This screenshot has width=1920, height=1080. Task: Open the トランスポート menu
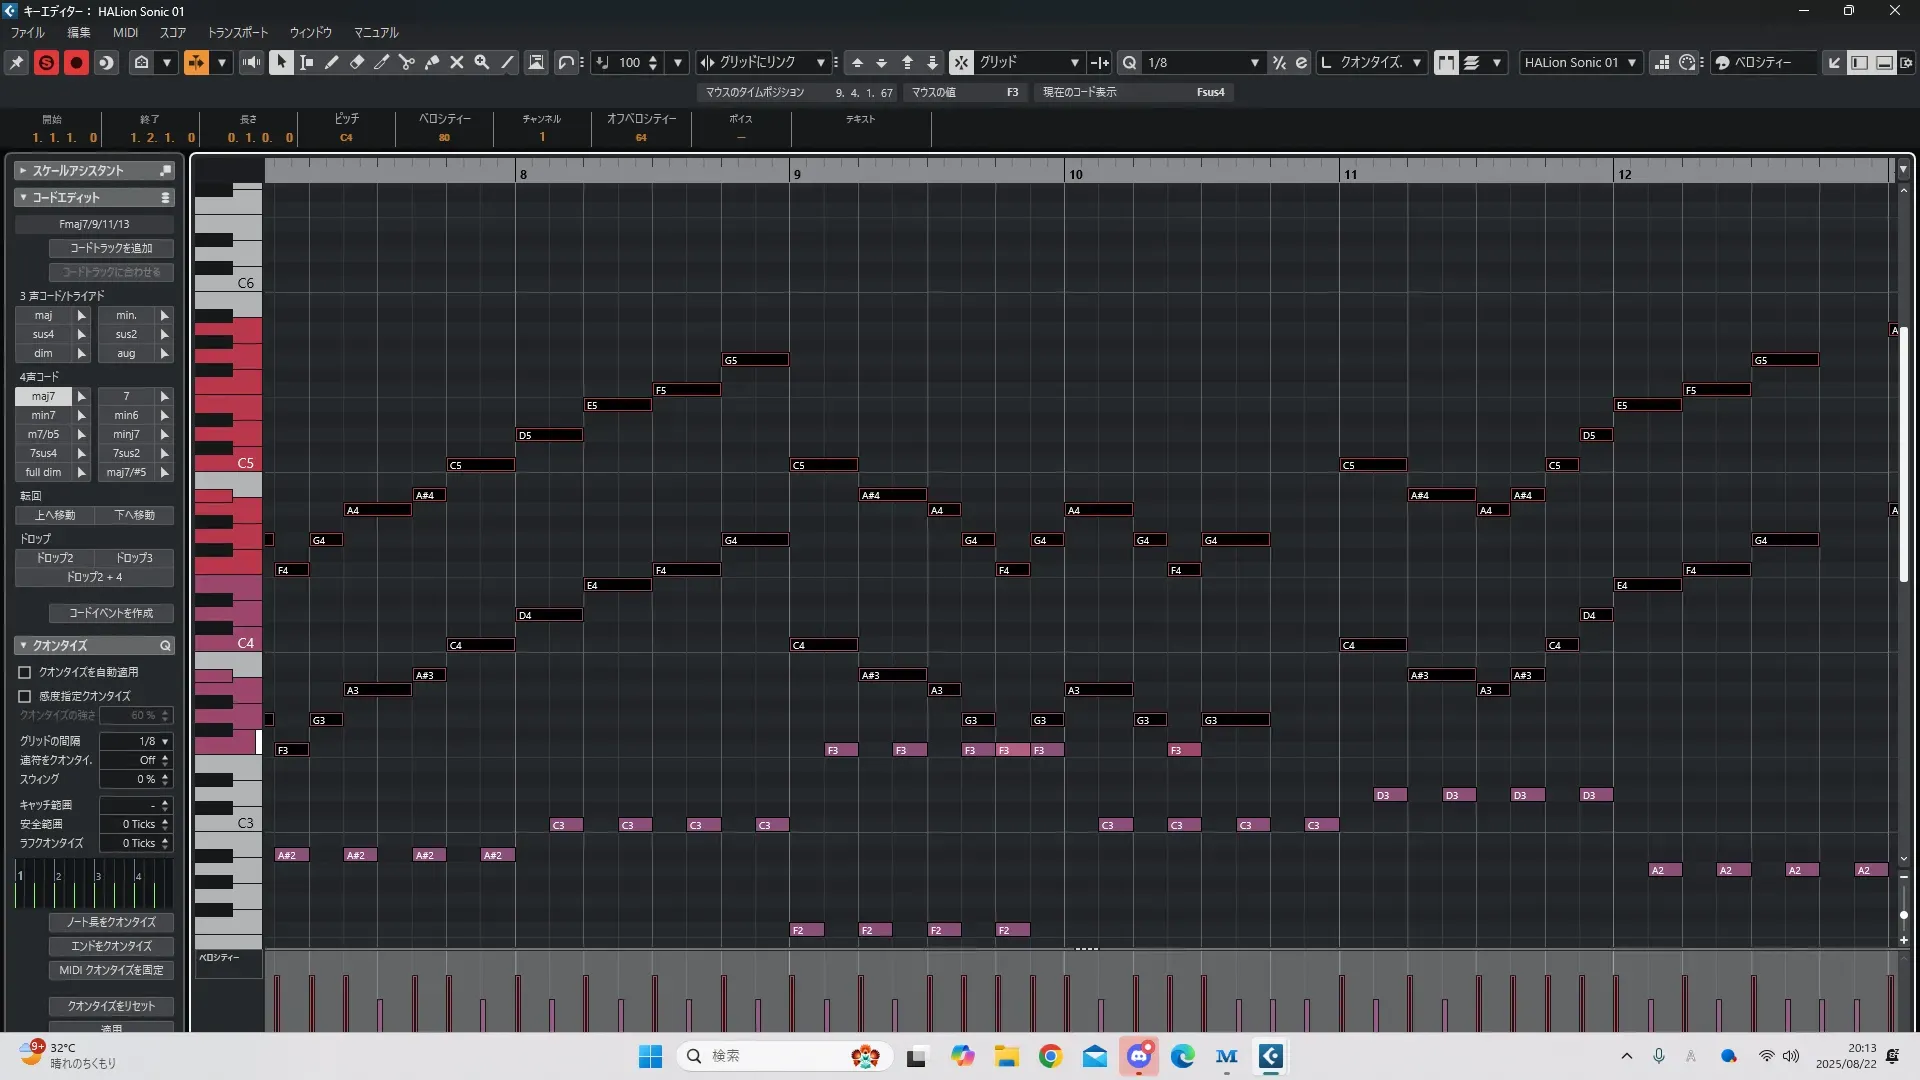click(x=237, y=33)
